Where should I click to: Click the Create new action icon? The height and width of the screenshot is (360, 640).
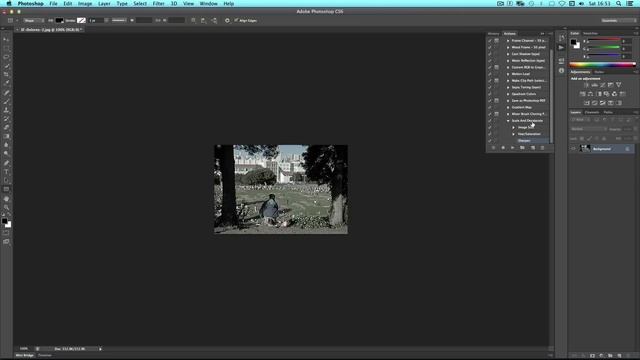[x=533, y=148]
